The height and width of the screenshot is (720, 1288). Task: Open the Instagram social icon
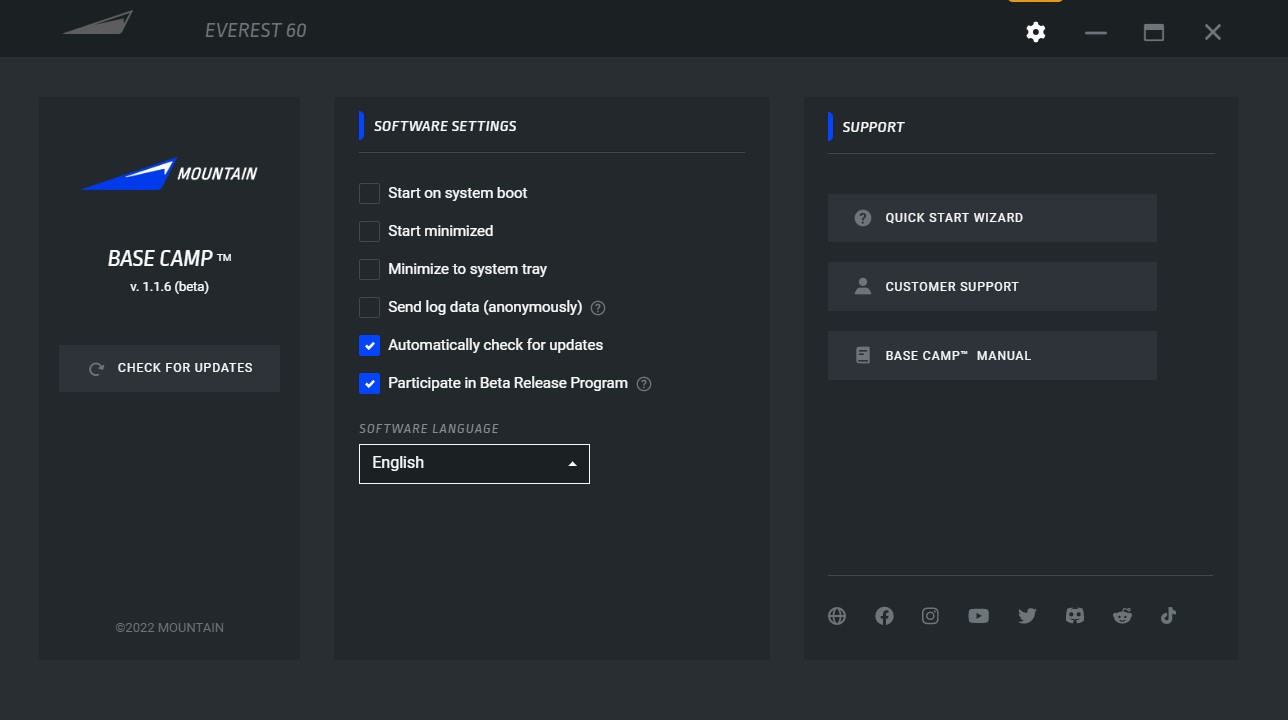tap(930, 616)
